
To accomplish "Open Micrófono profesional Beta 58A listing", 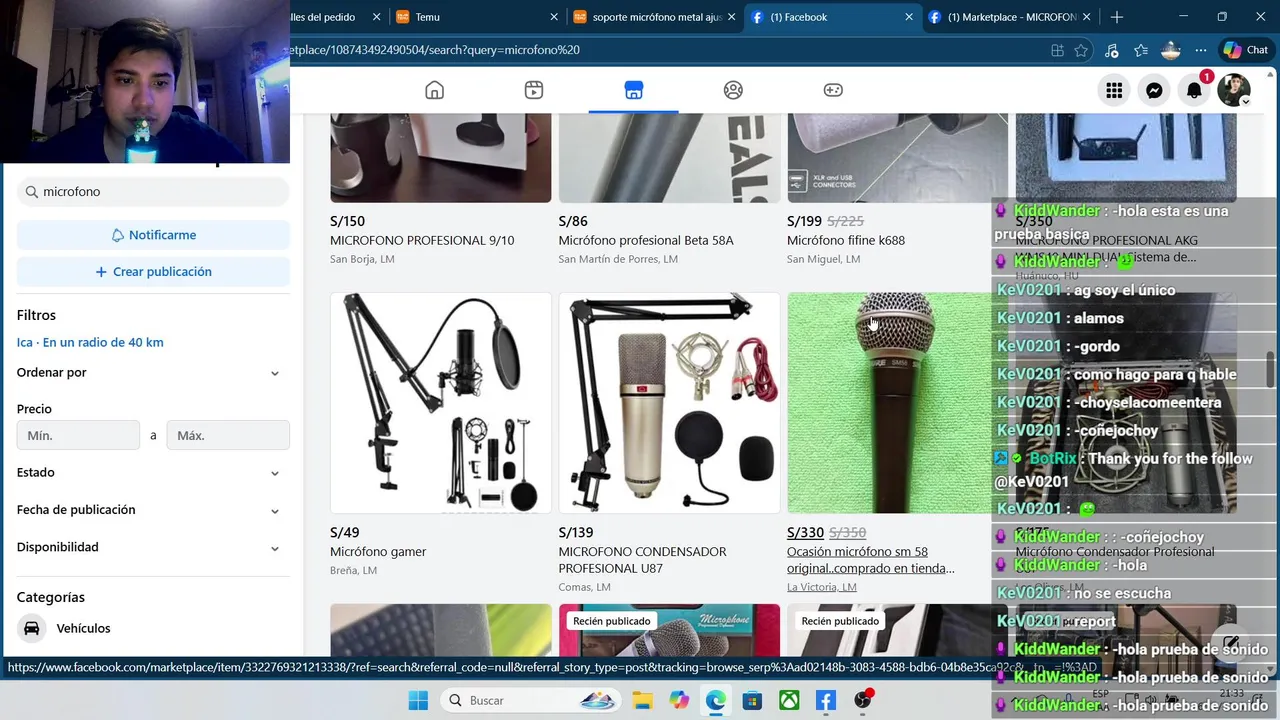I will click(646, 241).
